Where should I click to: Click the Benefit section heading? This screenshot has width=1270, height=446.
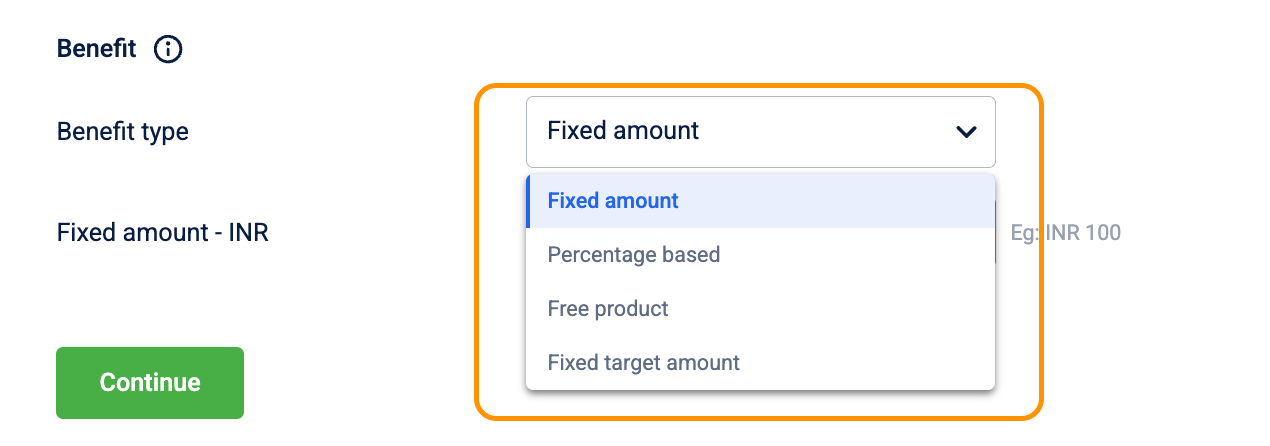coord(96,48)
